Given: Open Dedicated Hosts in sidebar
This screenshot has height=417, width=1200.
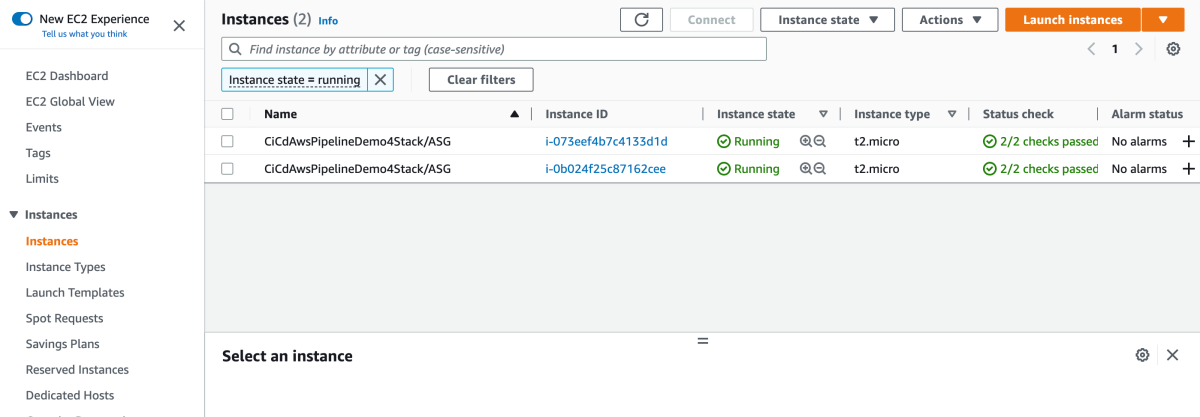Looking at the screenshot, I should point(70,395).
